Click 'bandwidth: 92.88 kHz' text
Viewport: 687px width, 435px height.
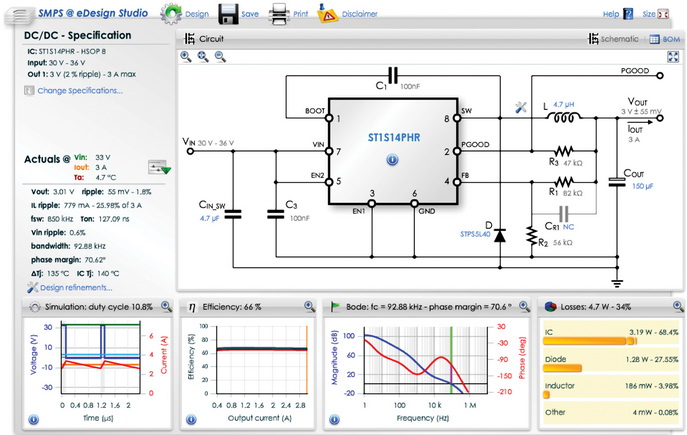pyautogui.click(x=68, y=246)
